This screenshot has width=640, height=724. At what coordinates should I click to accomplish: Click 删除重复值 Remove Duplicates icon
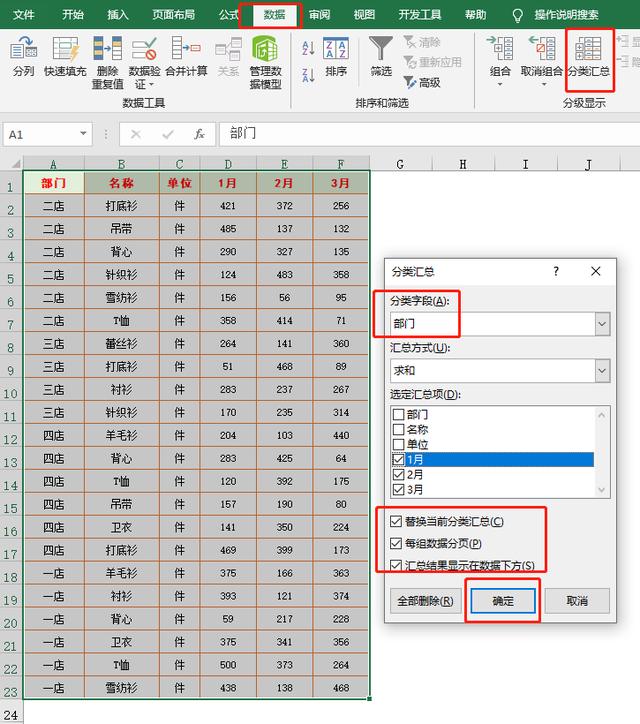pos(107,57)
